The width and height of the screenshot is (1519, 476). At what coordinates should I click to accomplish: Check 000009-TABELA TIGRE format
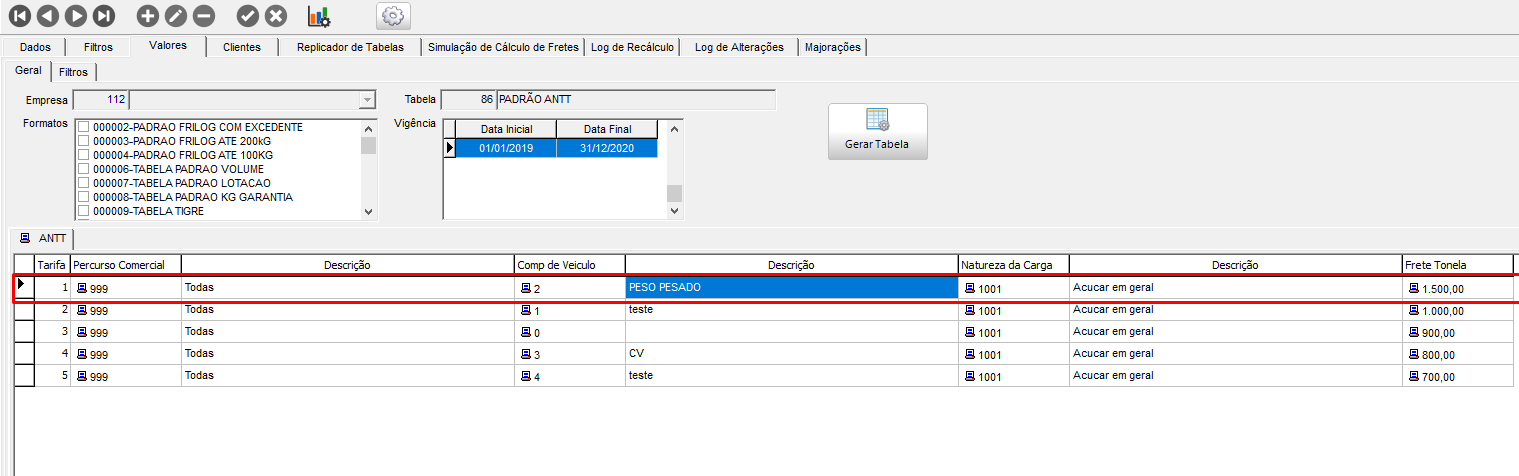point(83,211)
